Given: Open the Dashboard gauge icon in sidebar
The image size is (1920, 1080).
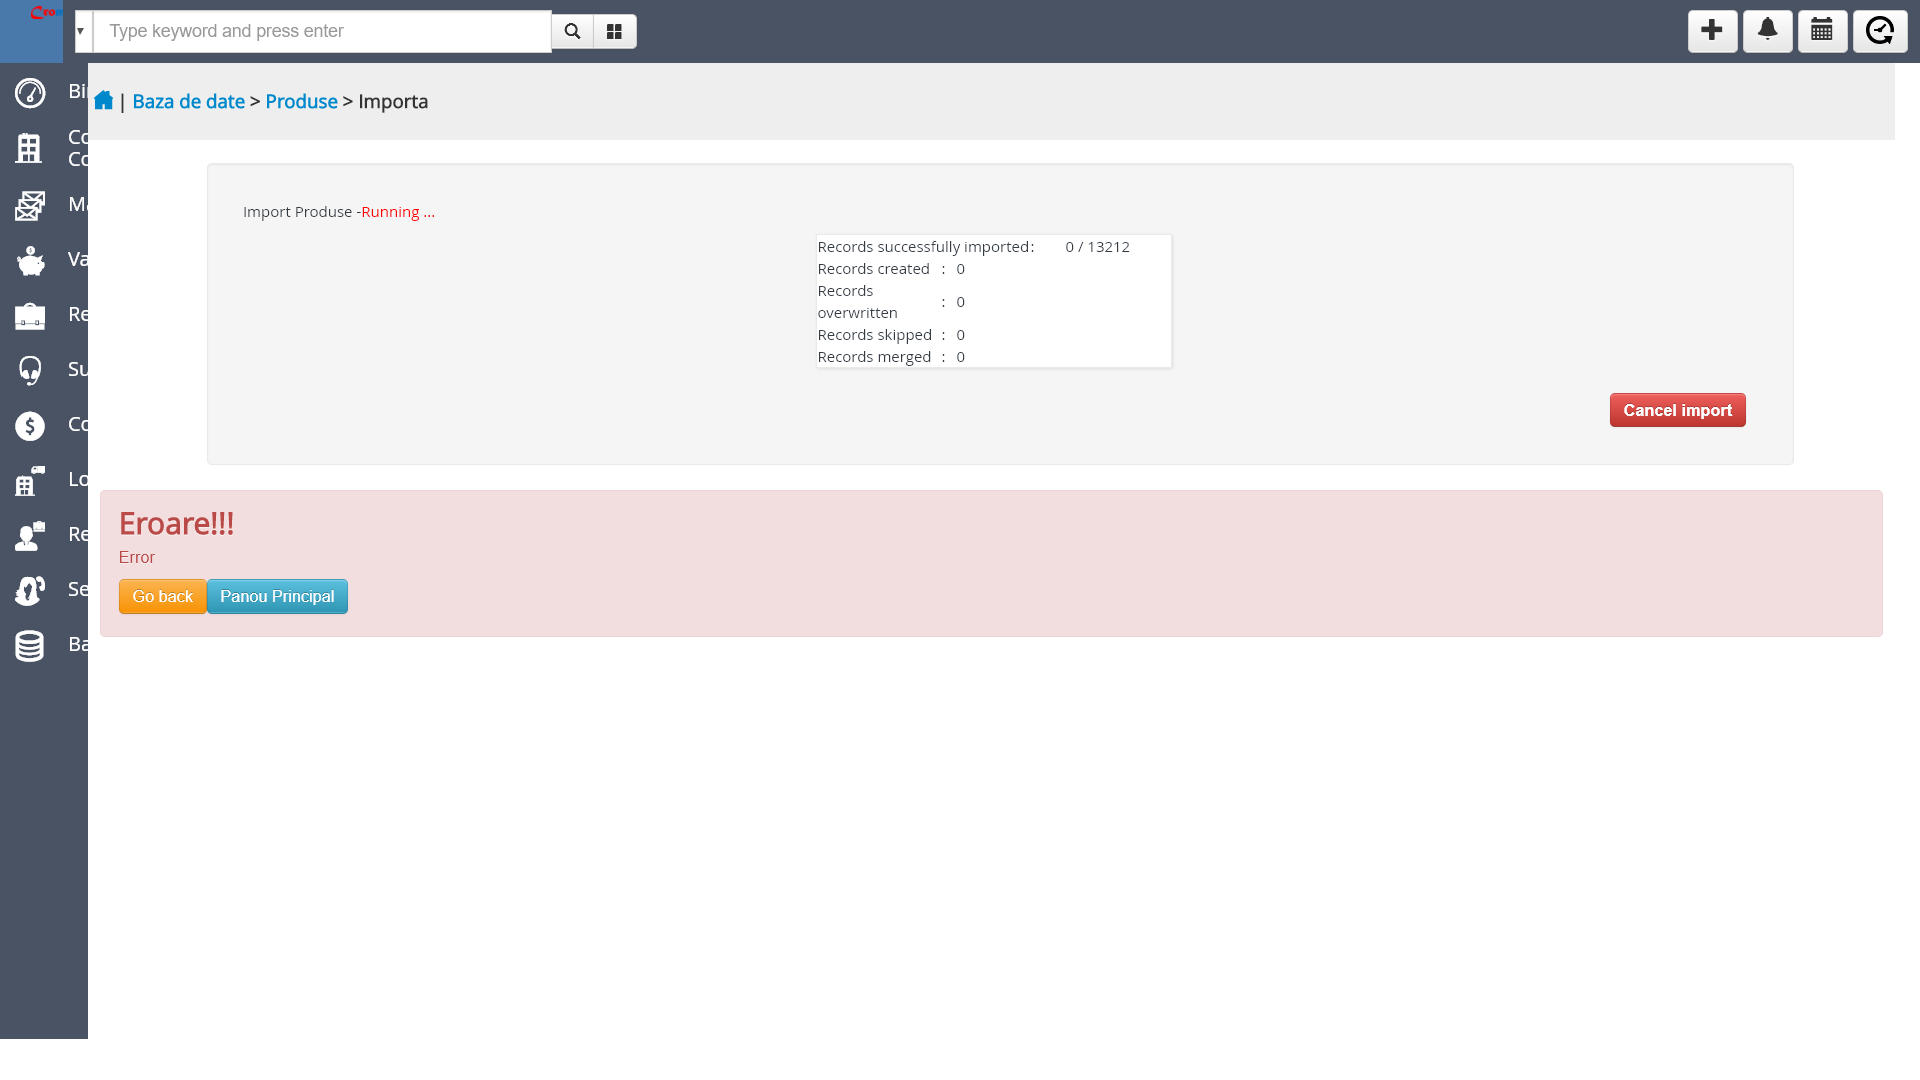Looking at the screenshot, I should point(30,93).
